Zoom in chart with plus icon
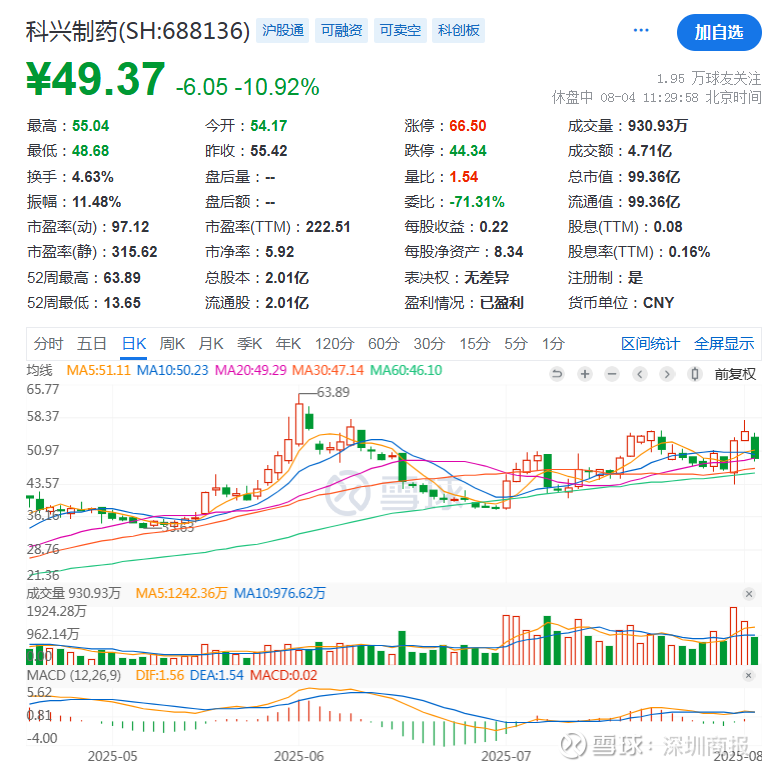Image resolution: width=772 pixels, height=770 pixels. click(x=585, y=374)
